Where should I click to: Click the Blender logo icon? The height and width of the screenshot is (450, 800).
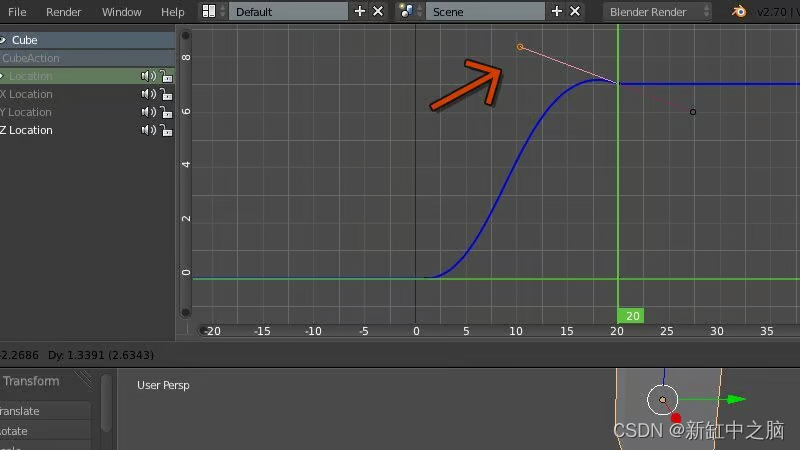point(739,11)
